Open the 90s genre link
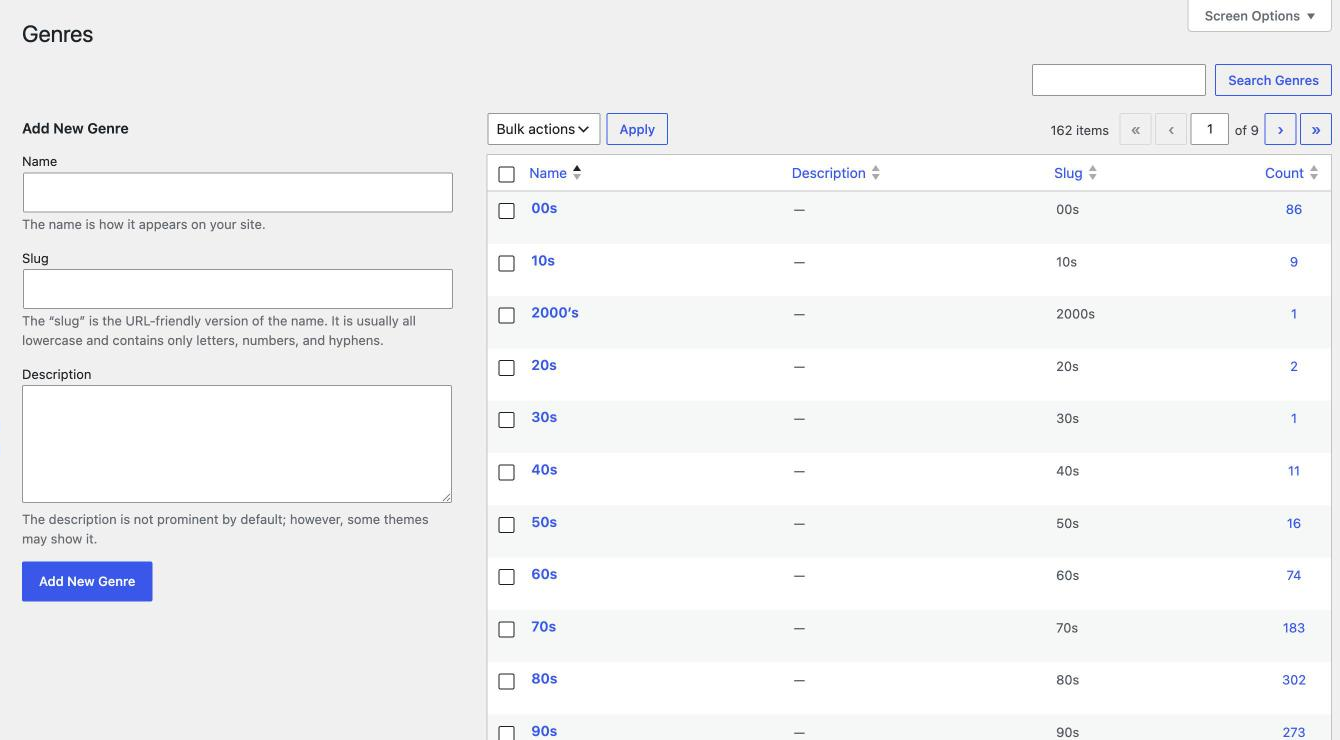 click(544, 731)
